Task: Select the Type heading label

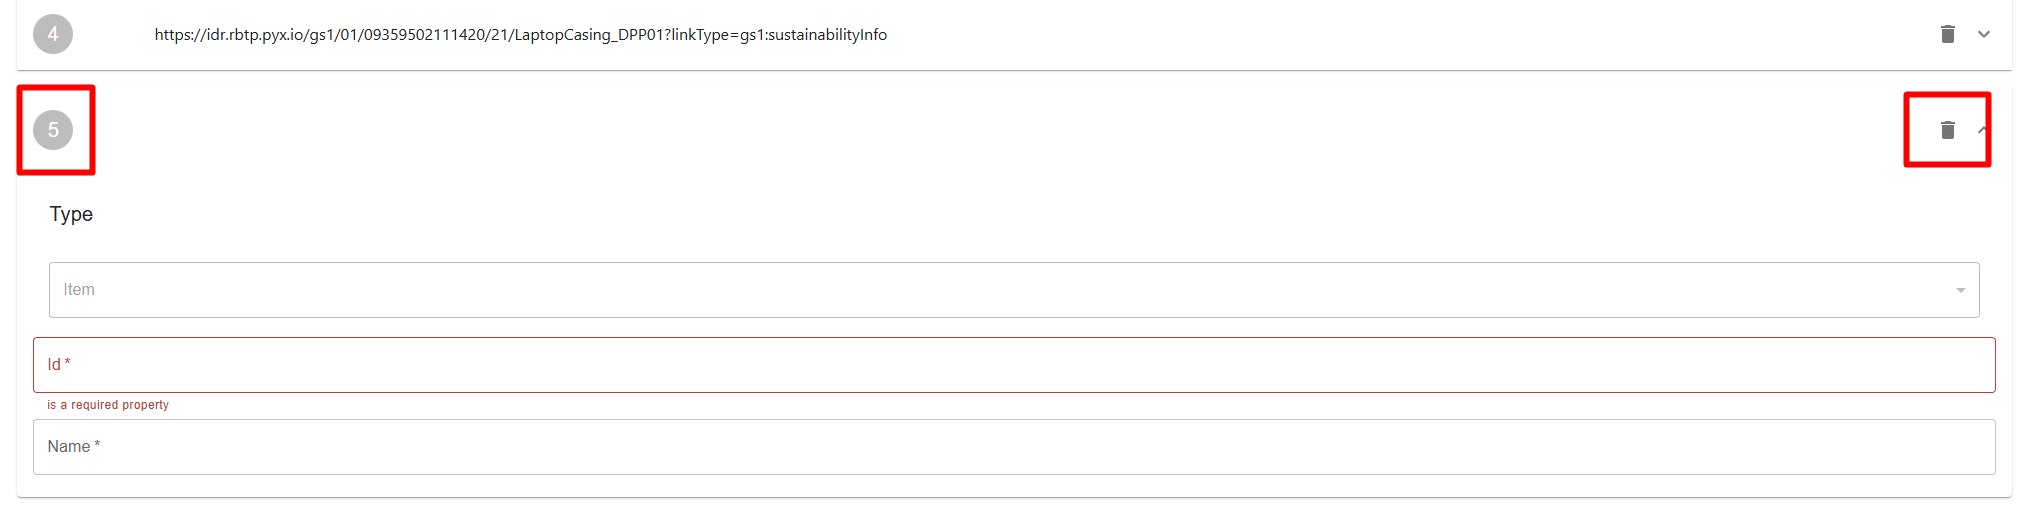Action: pyautogui.click(x=71, y=214)
